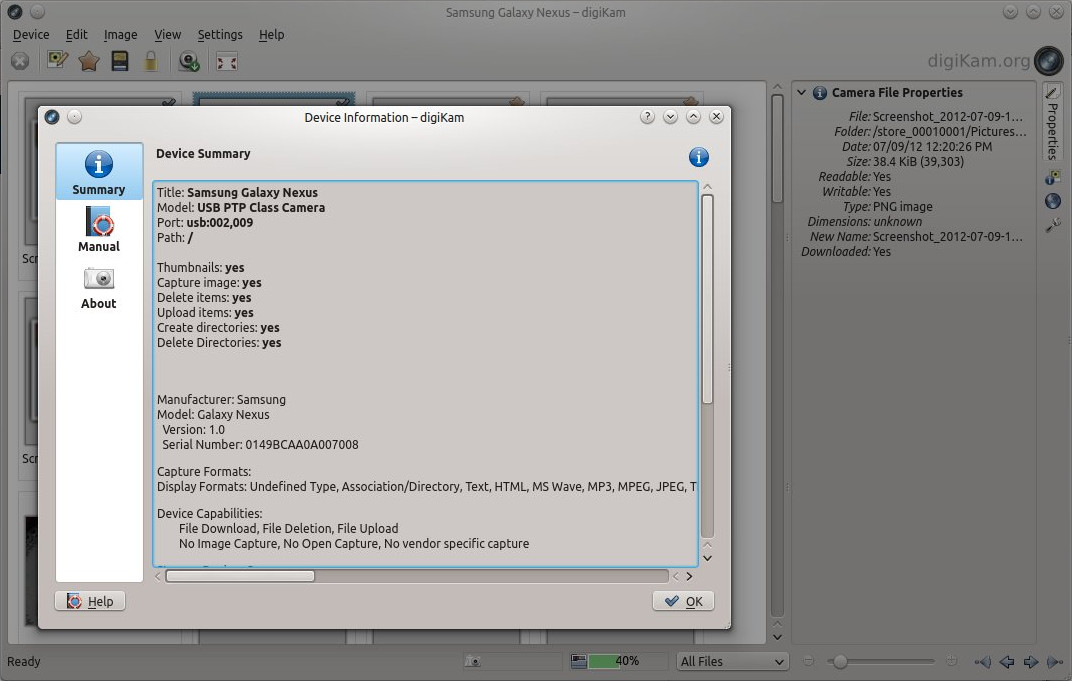Image resolution: width=1072 pixels, height=681 pixels.
Task: Jump to the first item navigation arrow
Action: [x=982, y=661]
